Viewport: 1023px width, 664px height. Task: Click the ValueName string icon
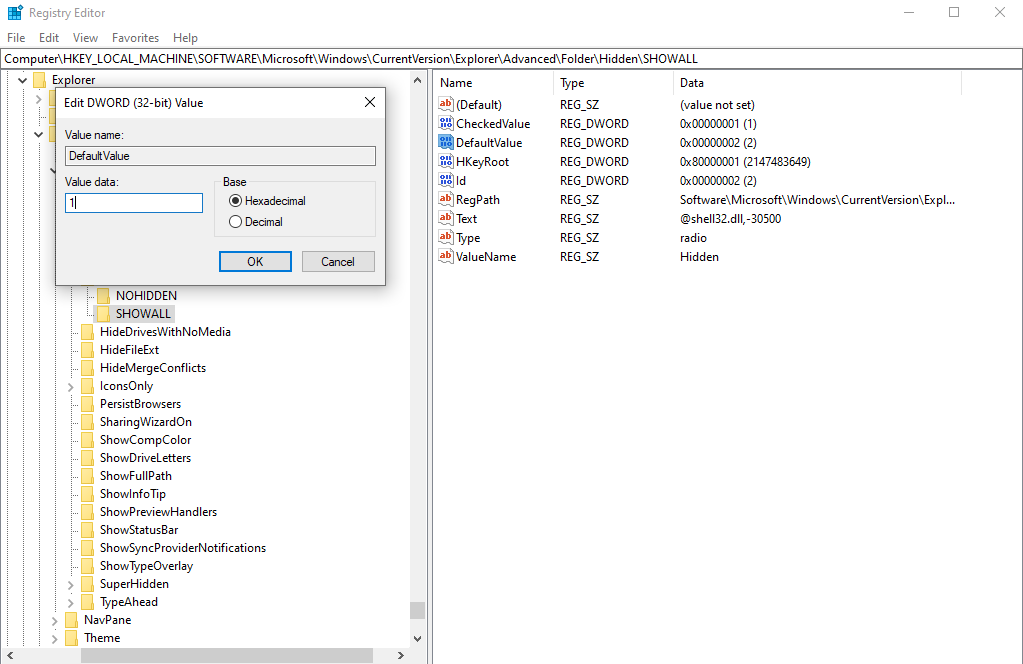pos(445,256)
